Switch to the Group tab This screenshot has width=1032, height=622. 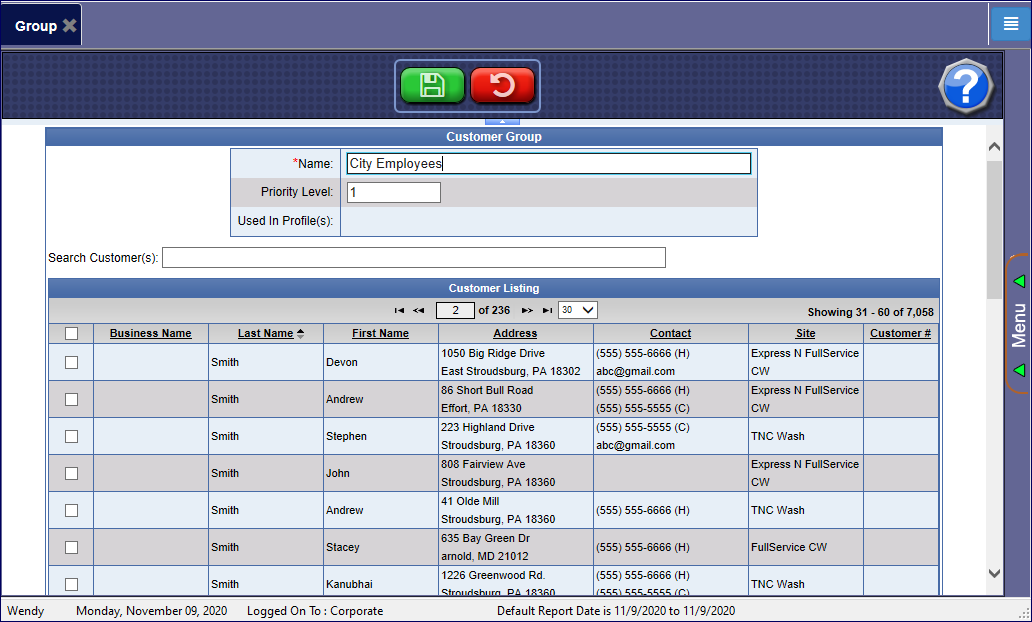pos(36,26)
